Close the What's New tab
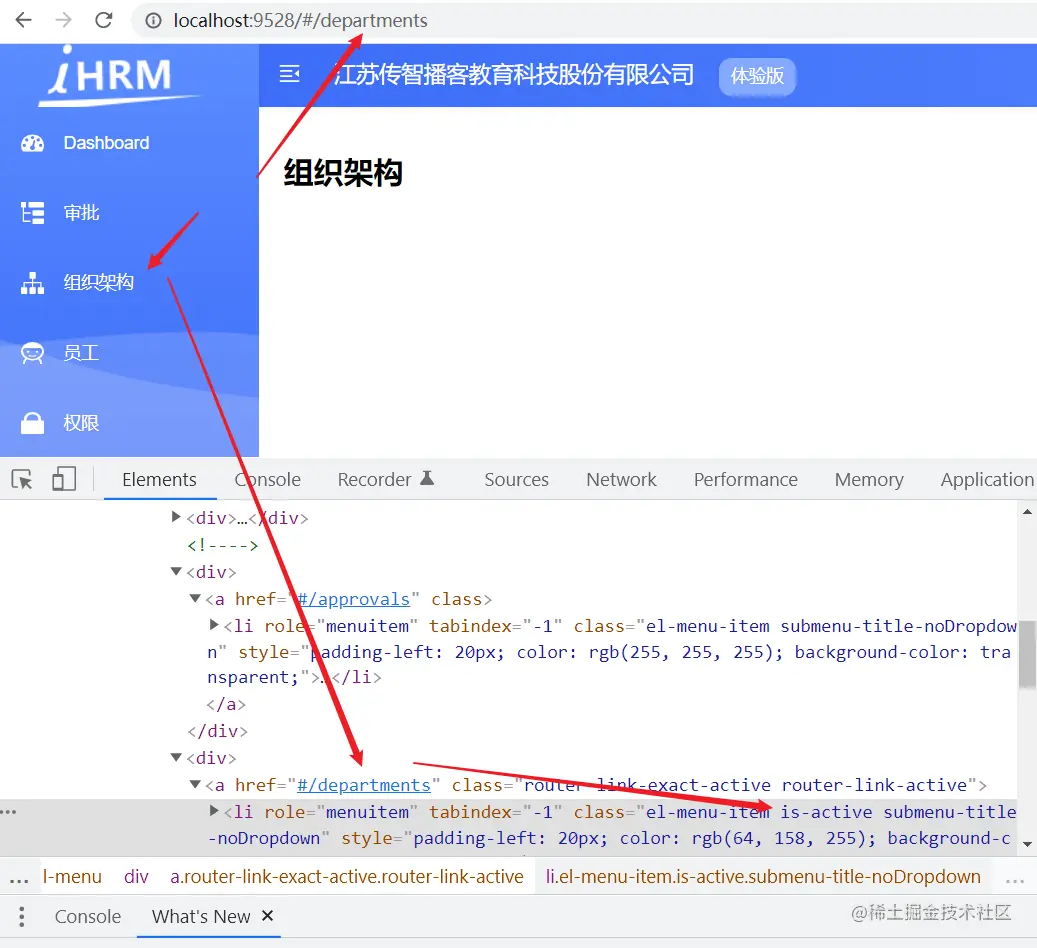The height and width of the screenshot is (948, 1037). coord(267,916)
